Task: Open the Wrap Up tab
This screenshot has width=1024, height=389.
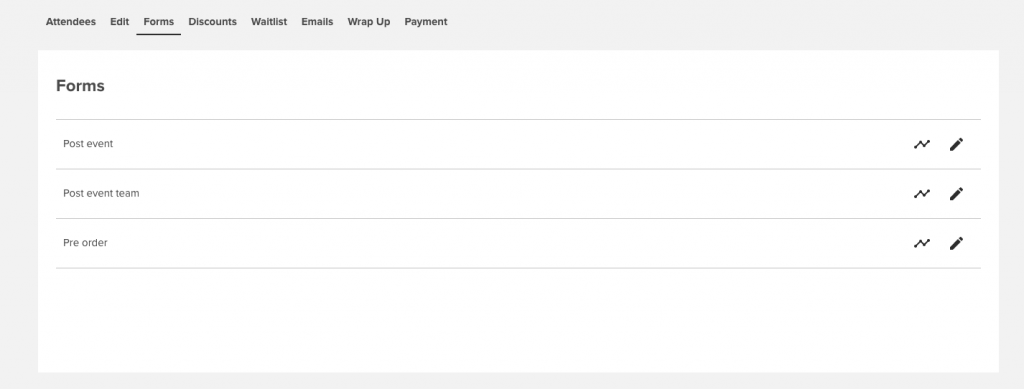Action: pyautogui.click(x=368, y=22)
